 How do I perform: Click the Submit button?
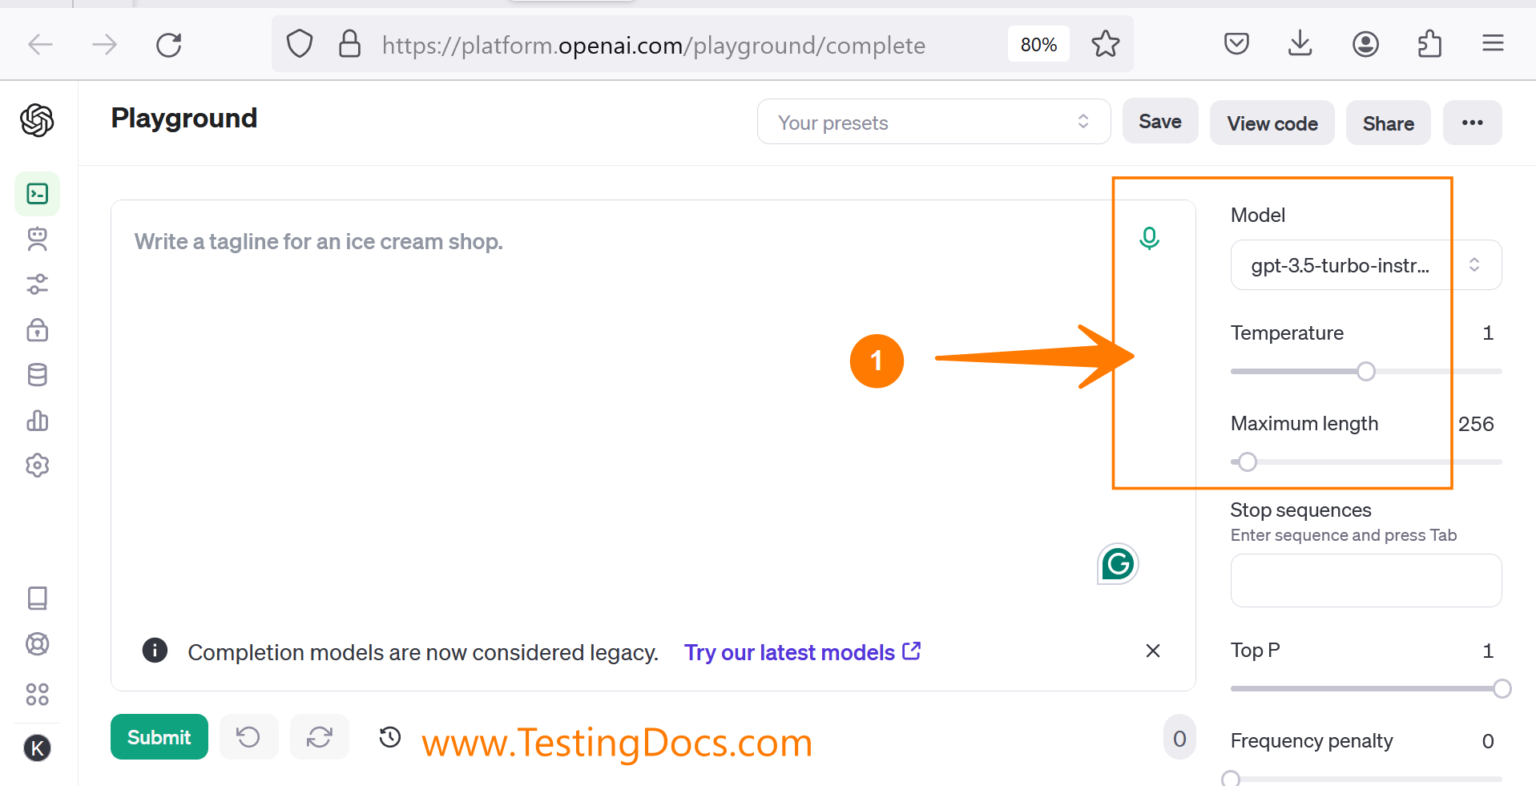click(x=159, y=737)
